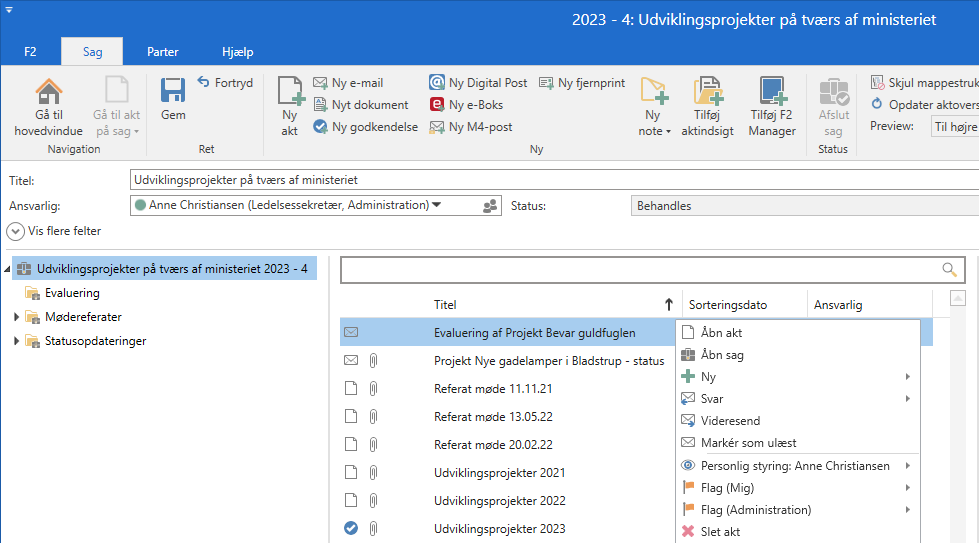This screenshot has width=979, height=543.
Task: Click the search magnifier icon in the list
Action: [x=949, y=270]
